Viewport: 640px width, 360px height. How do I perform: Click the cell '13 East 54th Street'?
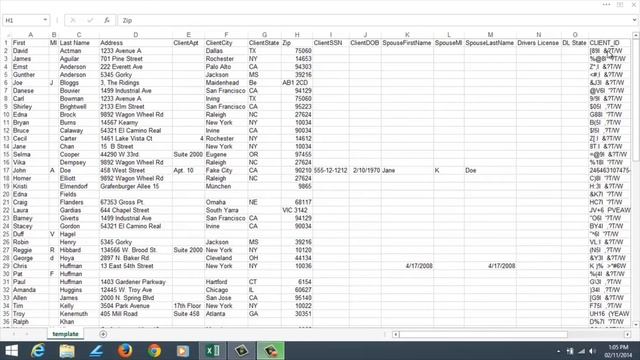point(136,266)
